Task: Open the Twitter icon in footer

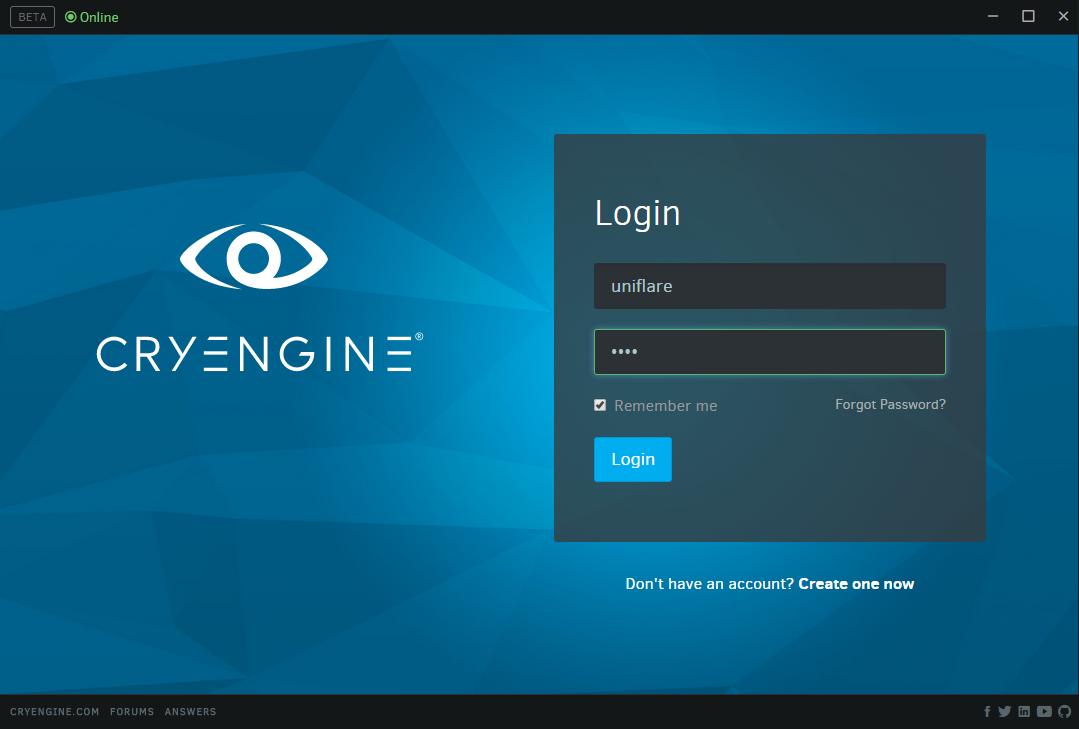Action: (1005, 712)
